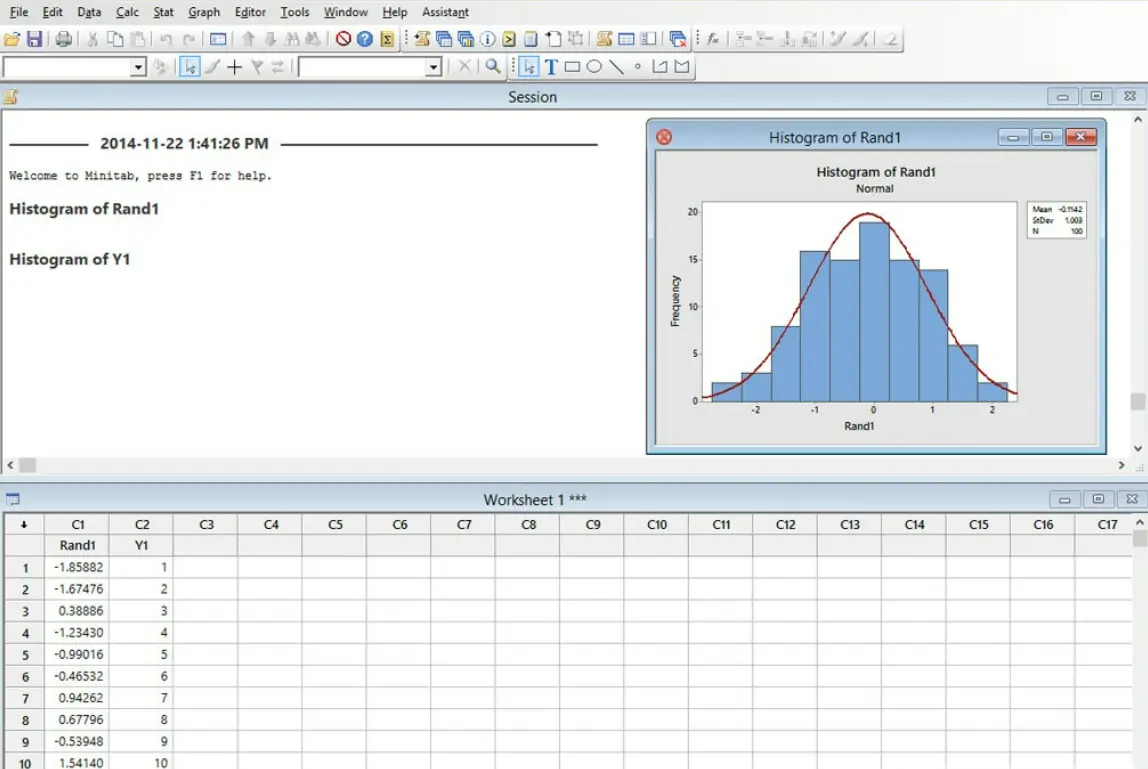Screen dimensions: 1148x769
Task: Toggle worksheet data entry direction arrow
Action: click(x=24, y=524)
